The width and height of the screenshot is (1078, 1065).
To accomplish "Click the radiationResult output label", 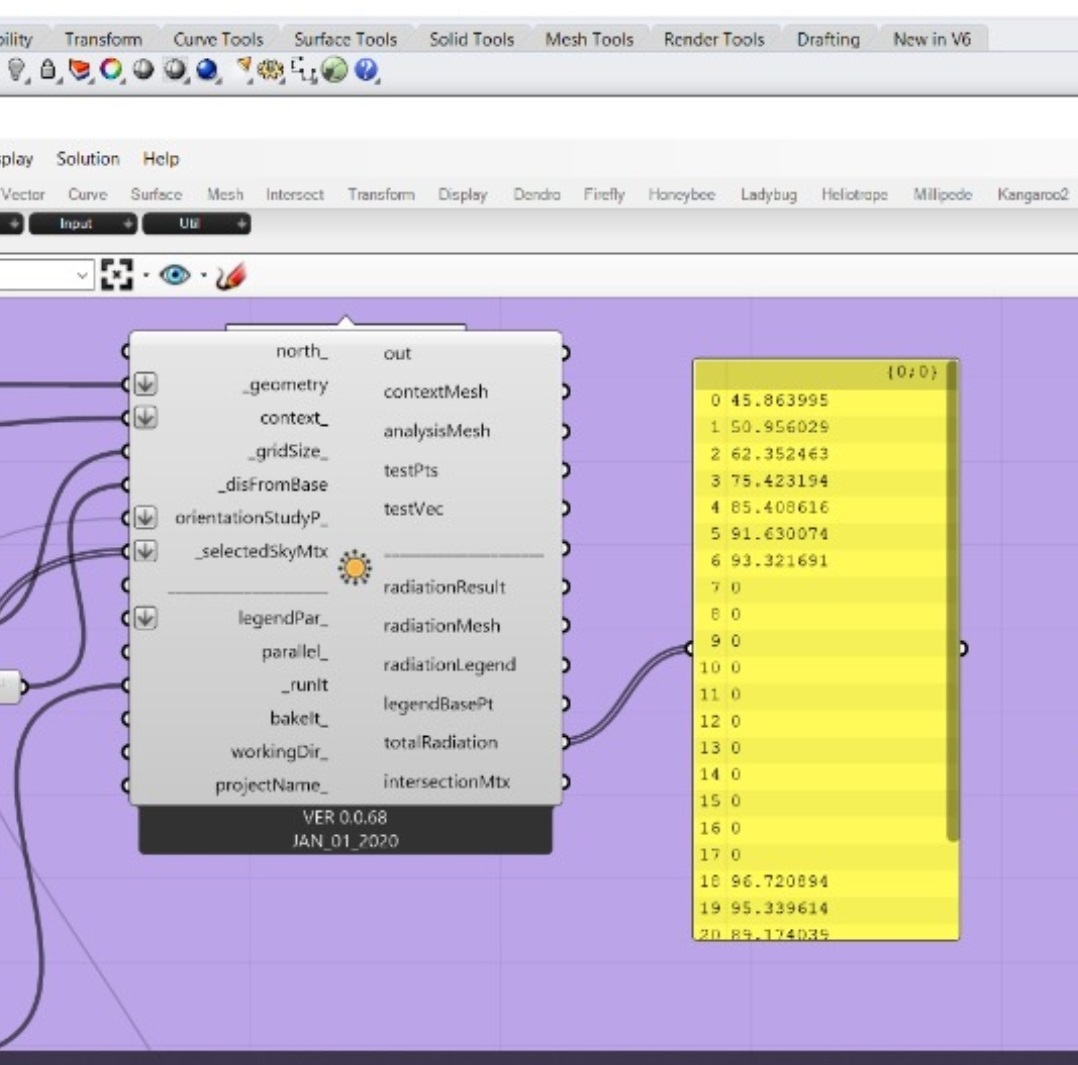I will (x=444, y=586).
